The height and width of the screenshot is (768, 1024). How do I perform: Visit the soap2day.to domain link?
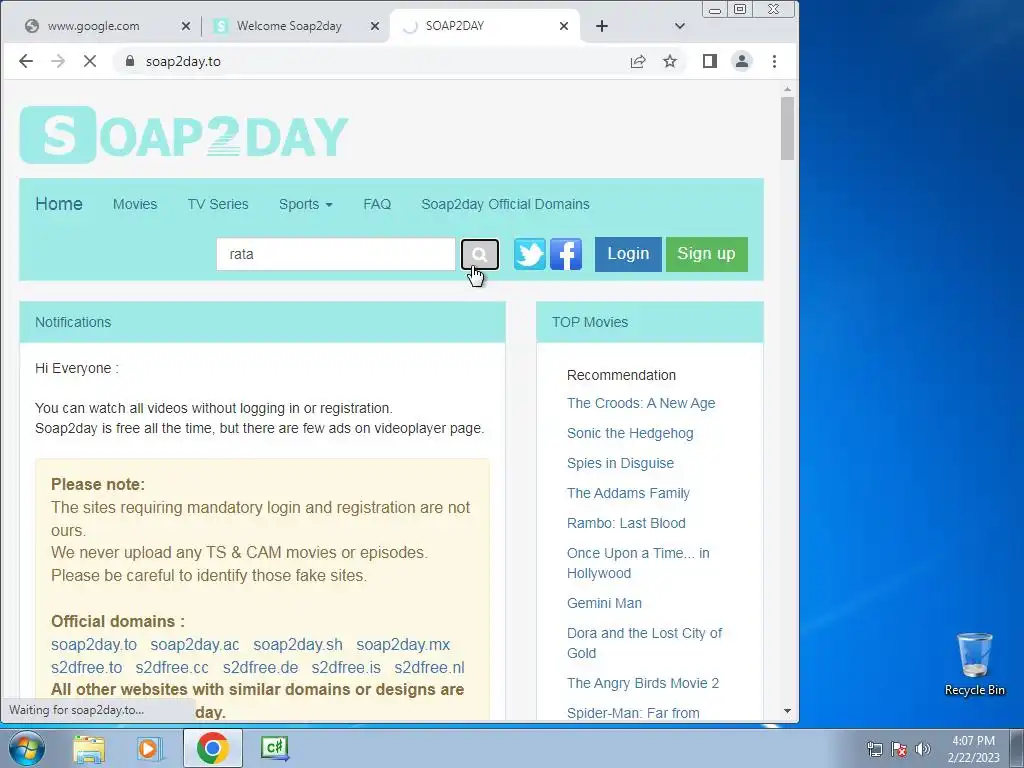coord(94,645)
